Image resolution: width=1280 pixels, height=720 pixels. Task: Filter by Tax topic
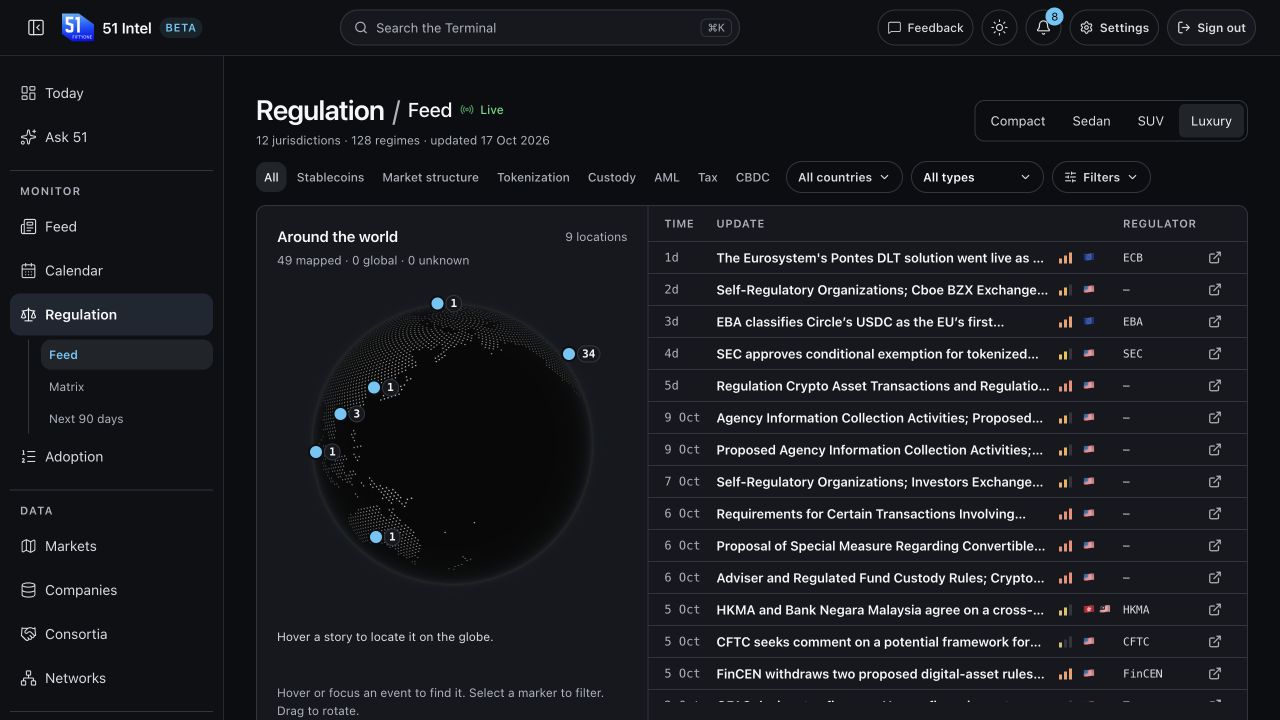[x=708, y=177]
